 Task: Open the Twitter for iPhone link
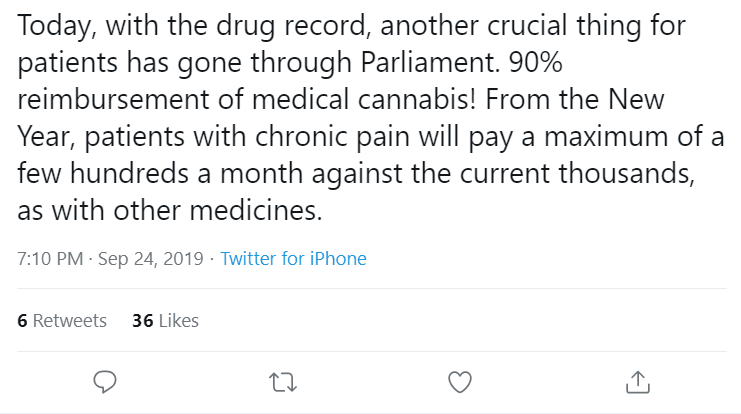[293, 259]
